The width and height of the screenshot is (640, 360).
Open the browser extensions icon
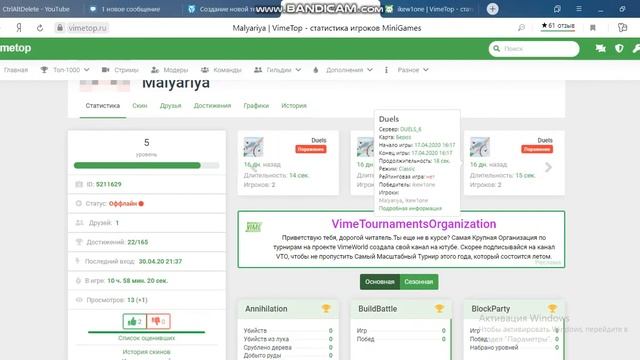coord(622,28)
